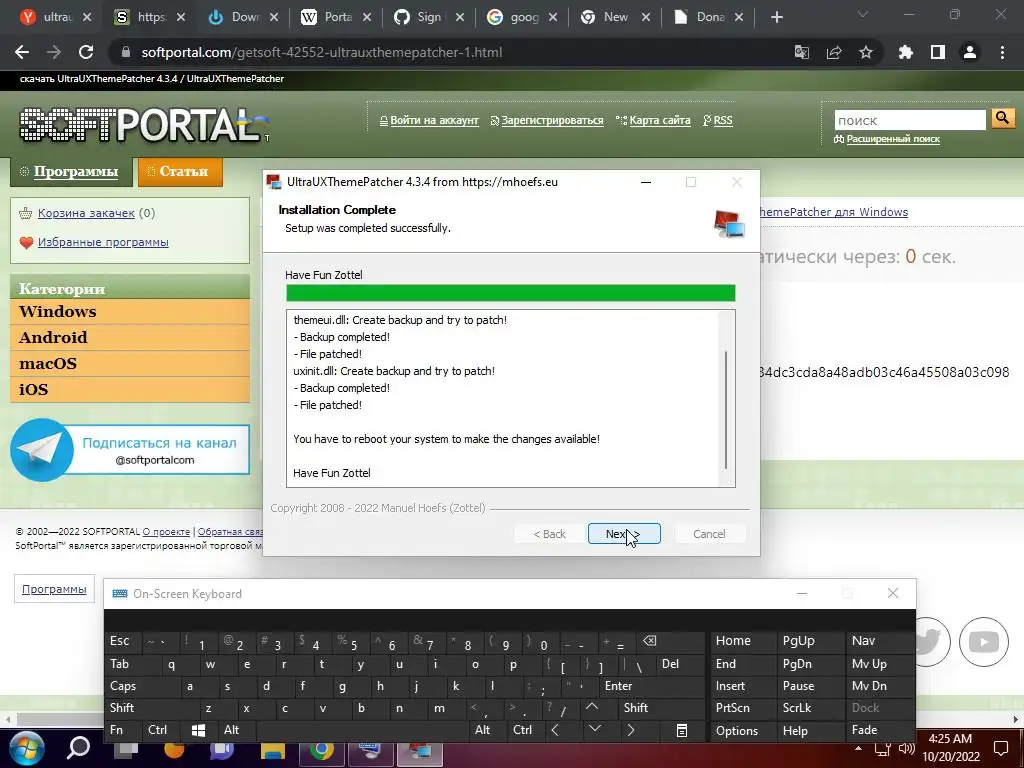Click the Telegram Подписаться на канал banner

(130, 450)
